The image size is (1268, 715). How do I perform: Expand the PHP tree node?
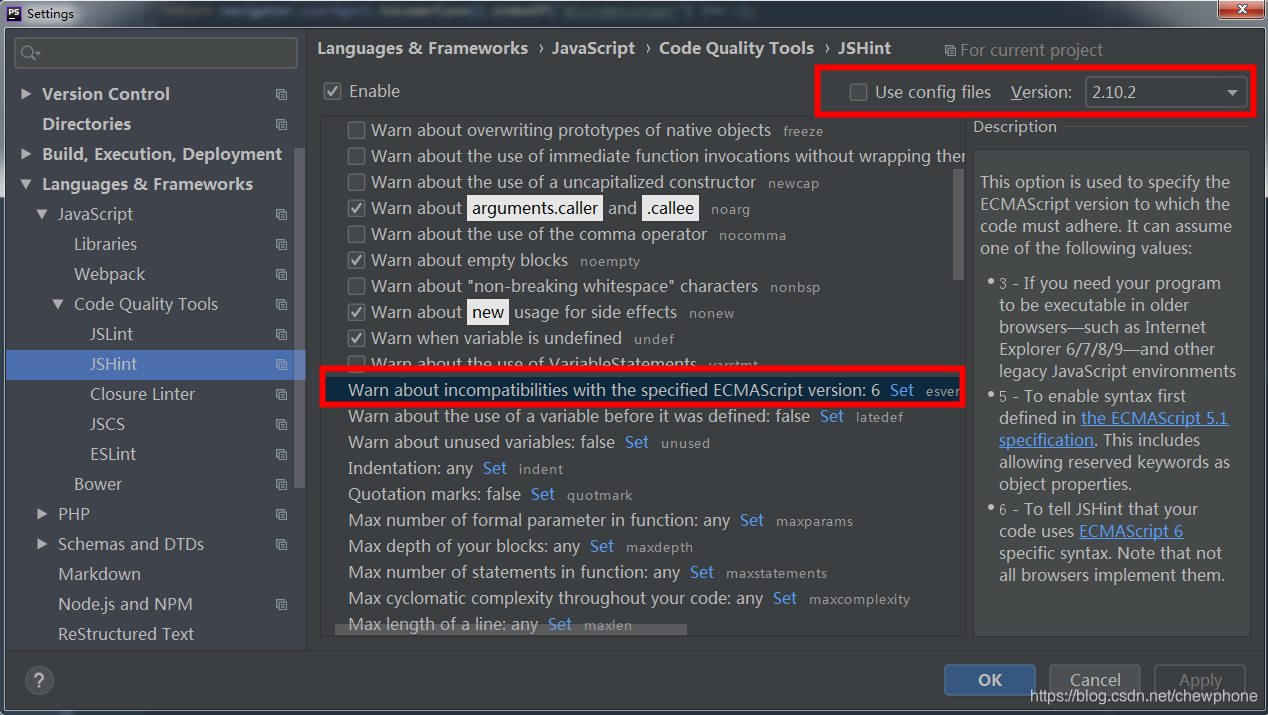point(42,514)
